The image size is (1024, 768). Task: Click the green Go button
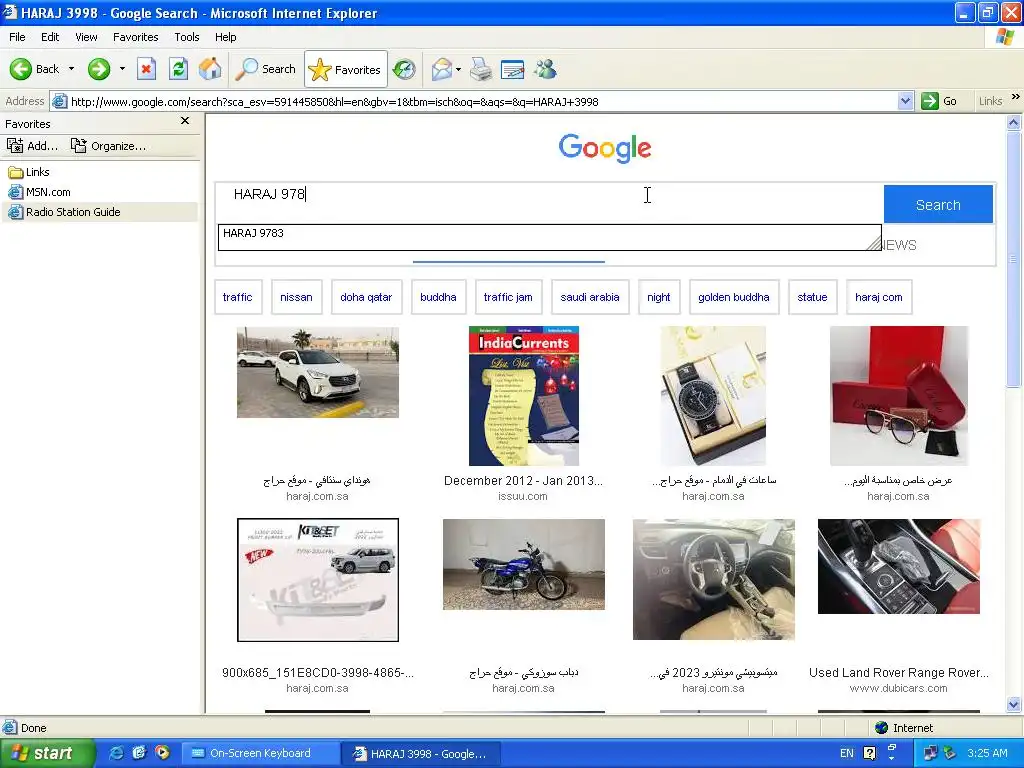click(939, 101)
